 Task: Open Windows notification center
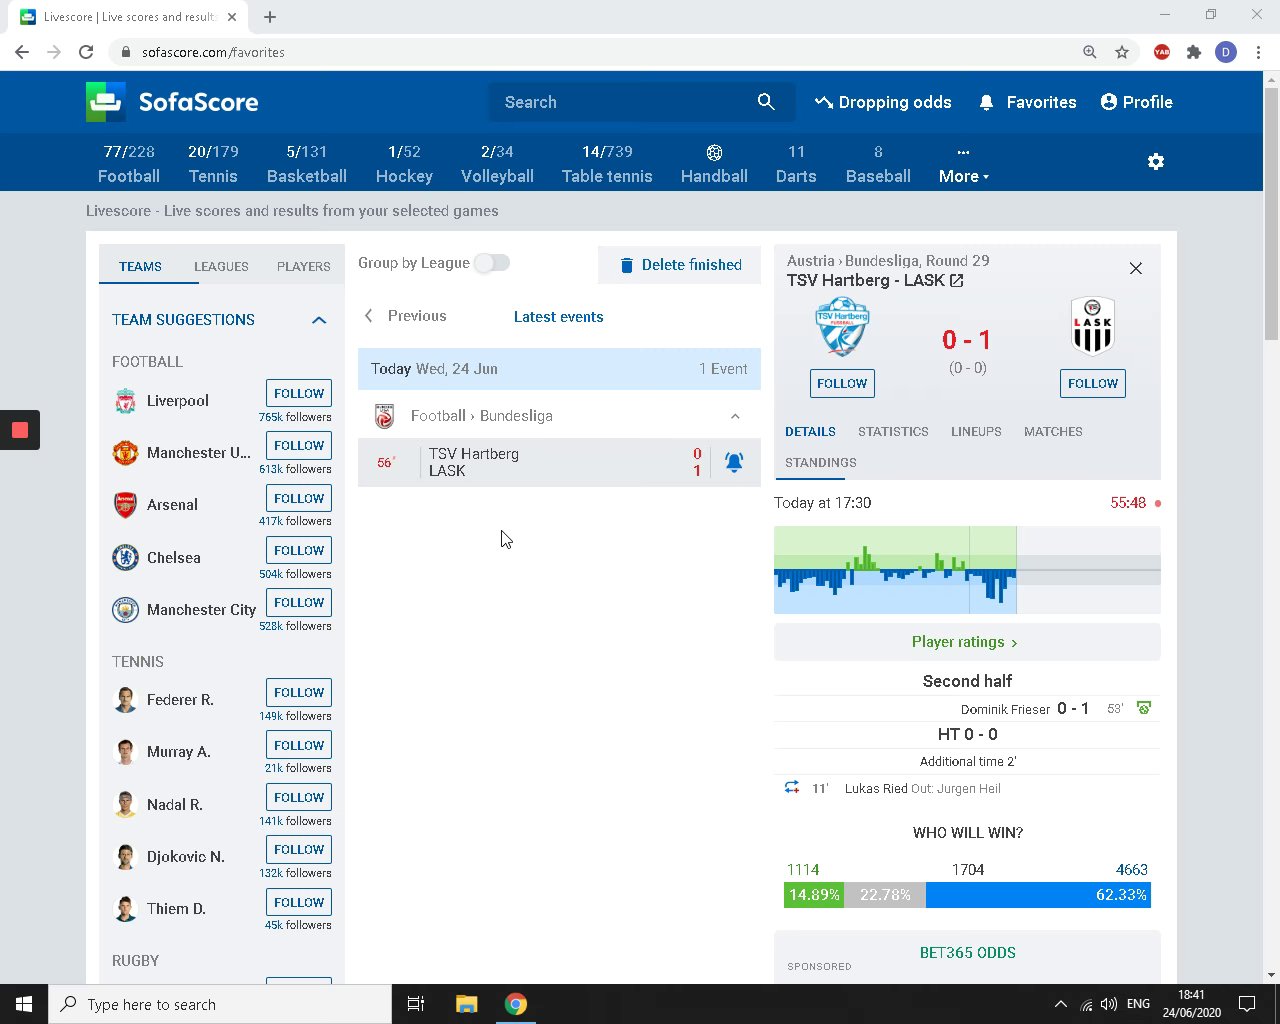coord(1247,1004)
